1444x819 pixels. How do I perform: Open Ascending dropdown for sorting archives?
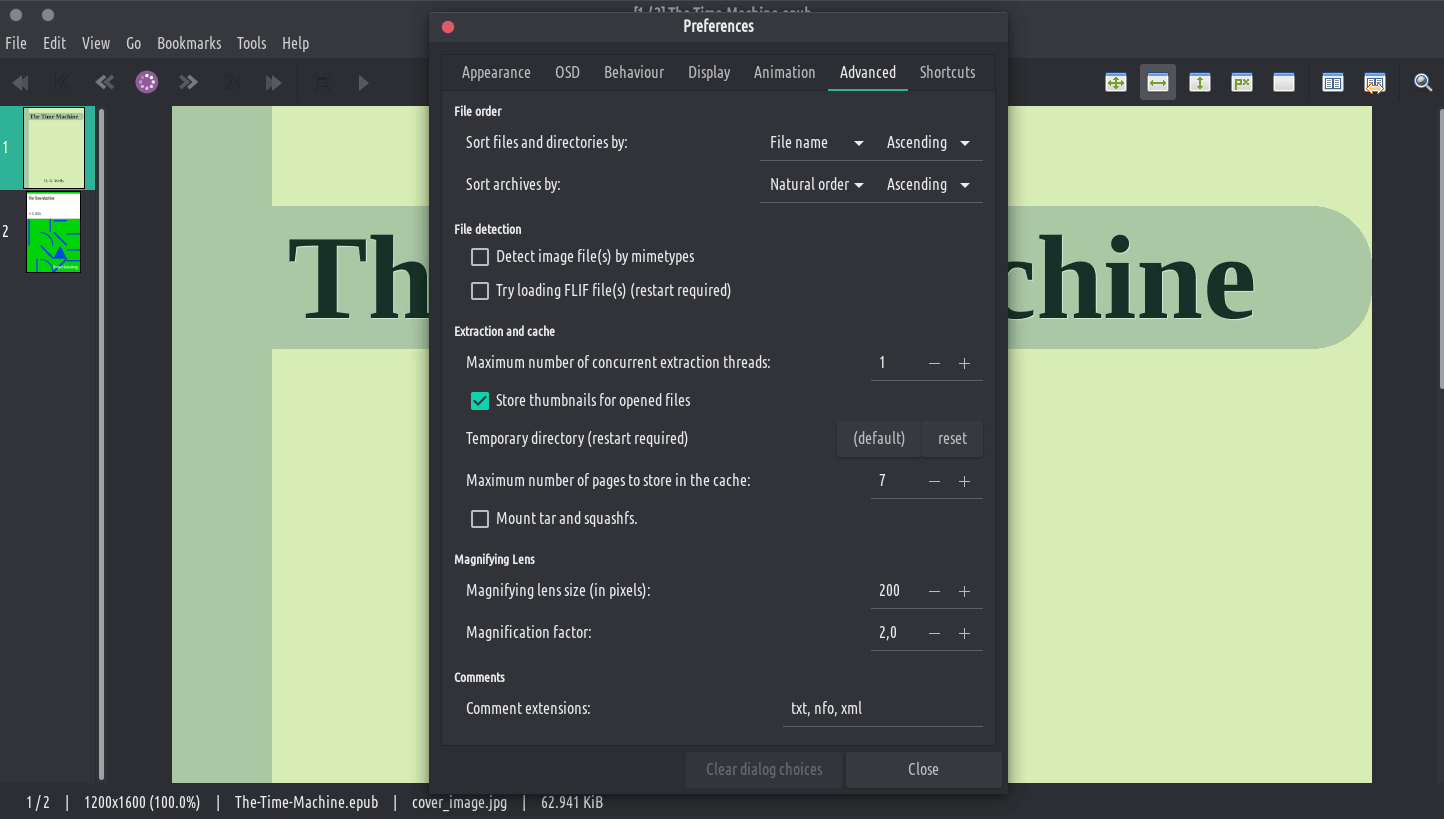(927, 185)
